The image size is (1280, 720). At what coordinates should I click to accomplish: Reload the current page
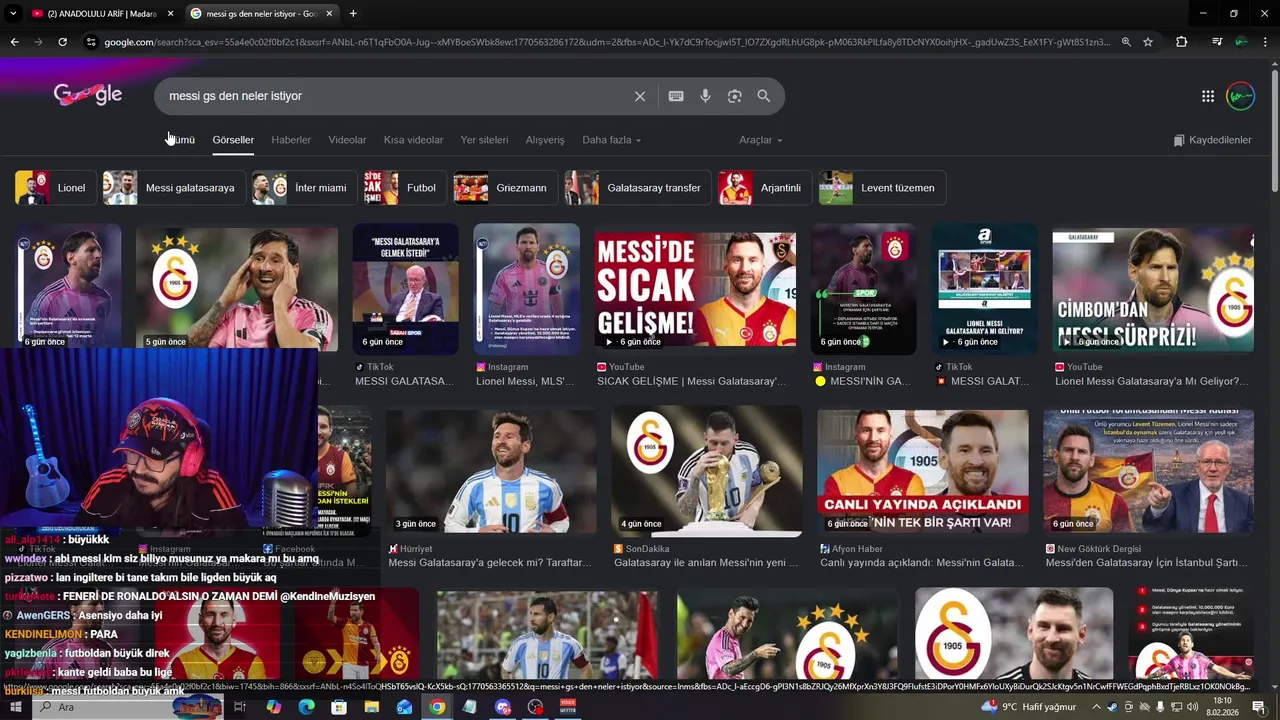(62, 42)
